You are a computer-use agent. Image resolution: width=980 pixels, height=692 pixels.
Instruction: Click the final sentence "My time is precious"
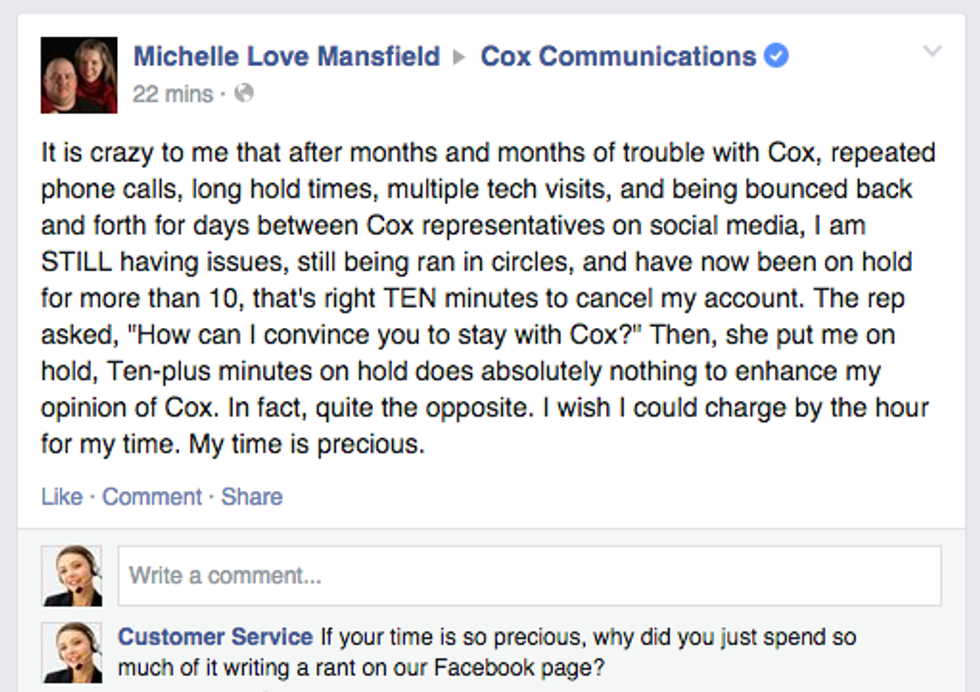coord(306,444)
